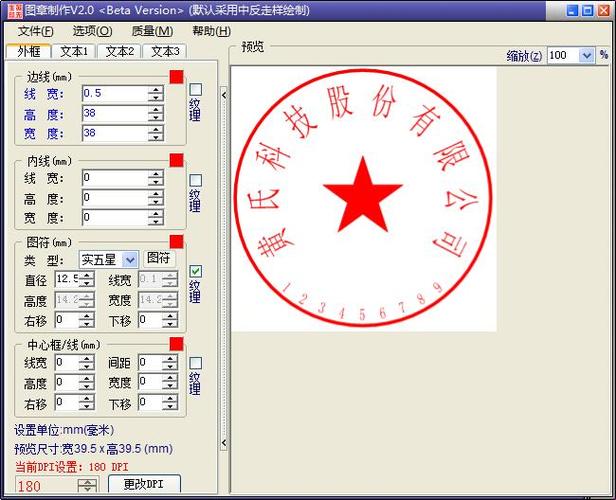Click the 边线 线宽 input field
Viewport: 616px width, 500px height.
pyautogui.click(x=114, y=94)
